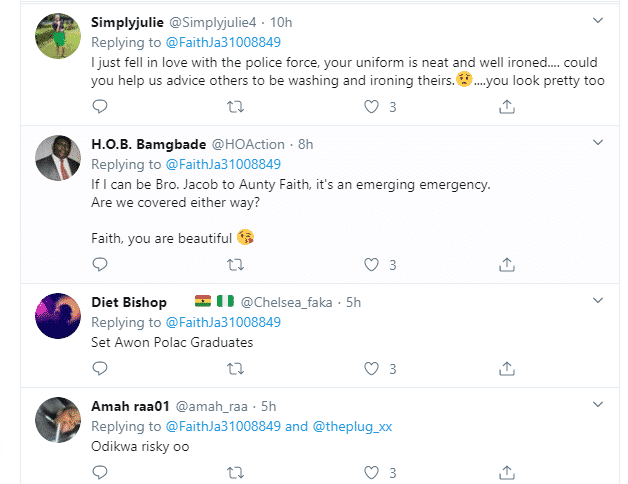
Task: Reply to Diet Bishop's tweet
Action: 99,367
